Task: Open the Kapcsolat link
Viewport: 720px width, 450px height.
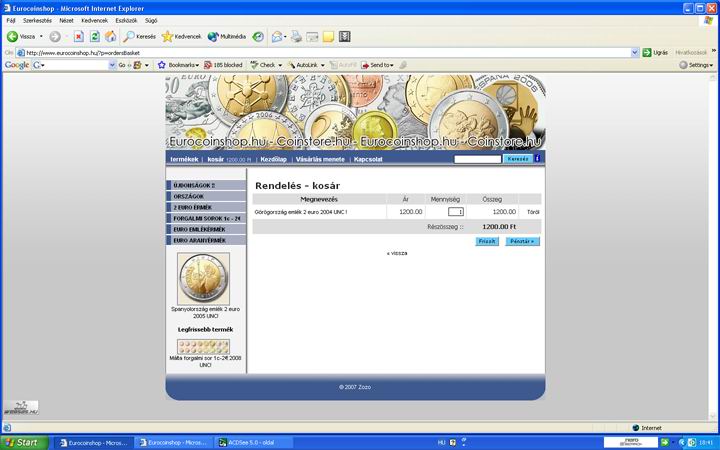Action: [x=368, y=159]
